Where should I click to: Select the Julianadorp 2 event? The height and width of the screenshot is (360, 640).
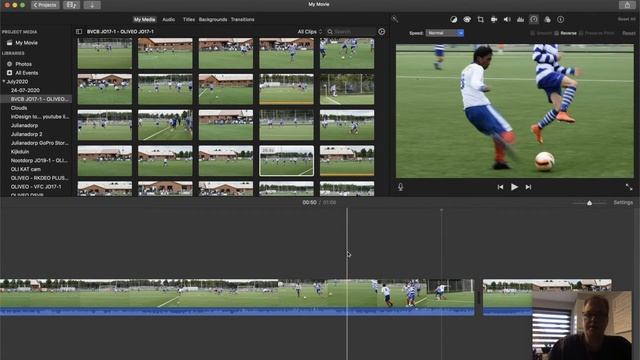click(27, 134)
